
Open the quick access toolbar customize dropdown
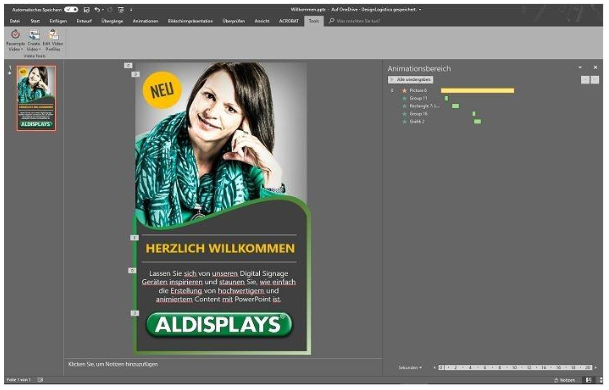[131, 9]
